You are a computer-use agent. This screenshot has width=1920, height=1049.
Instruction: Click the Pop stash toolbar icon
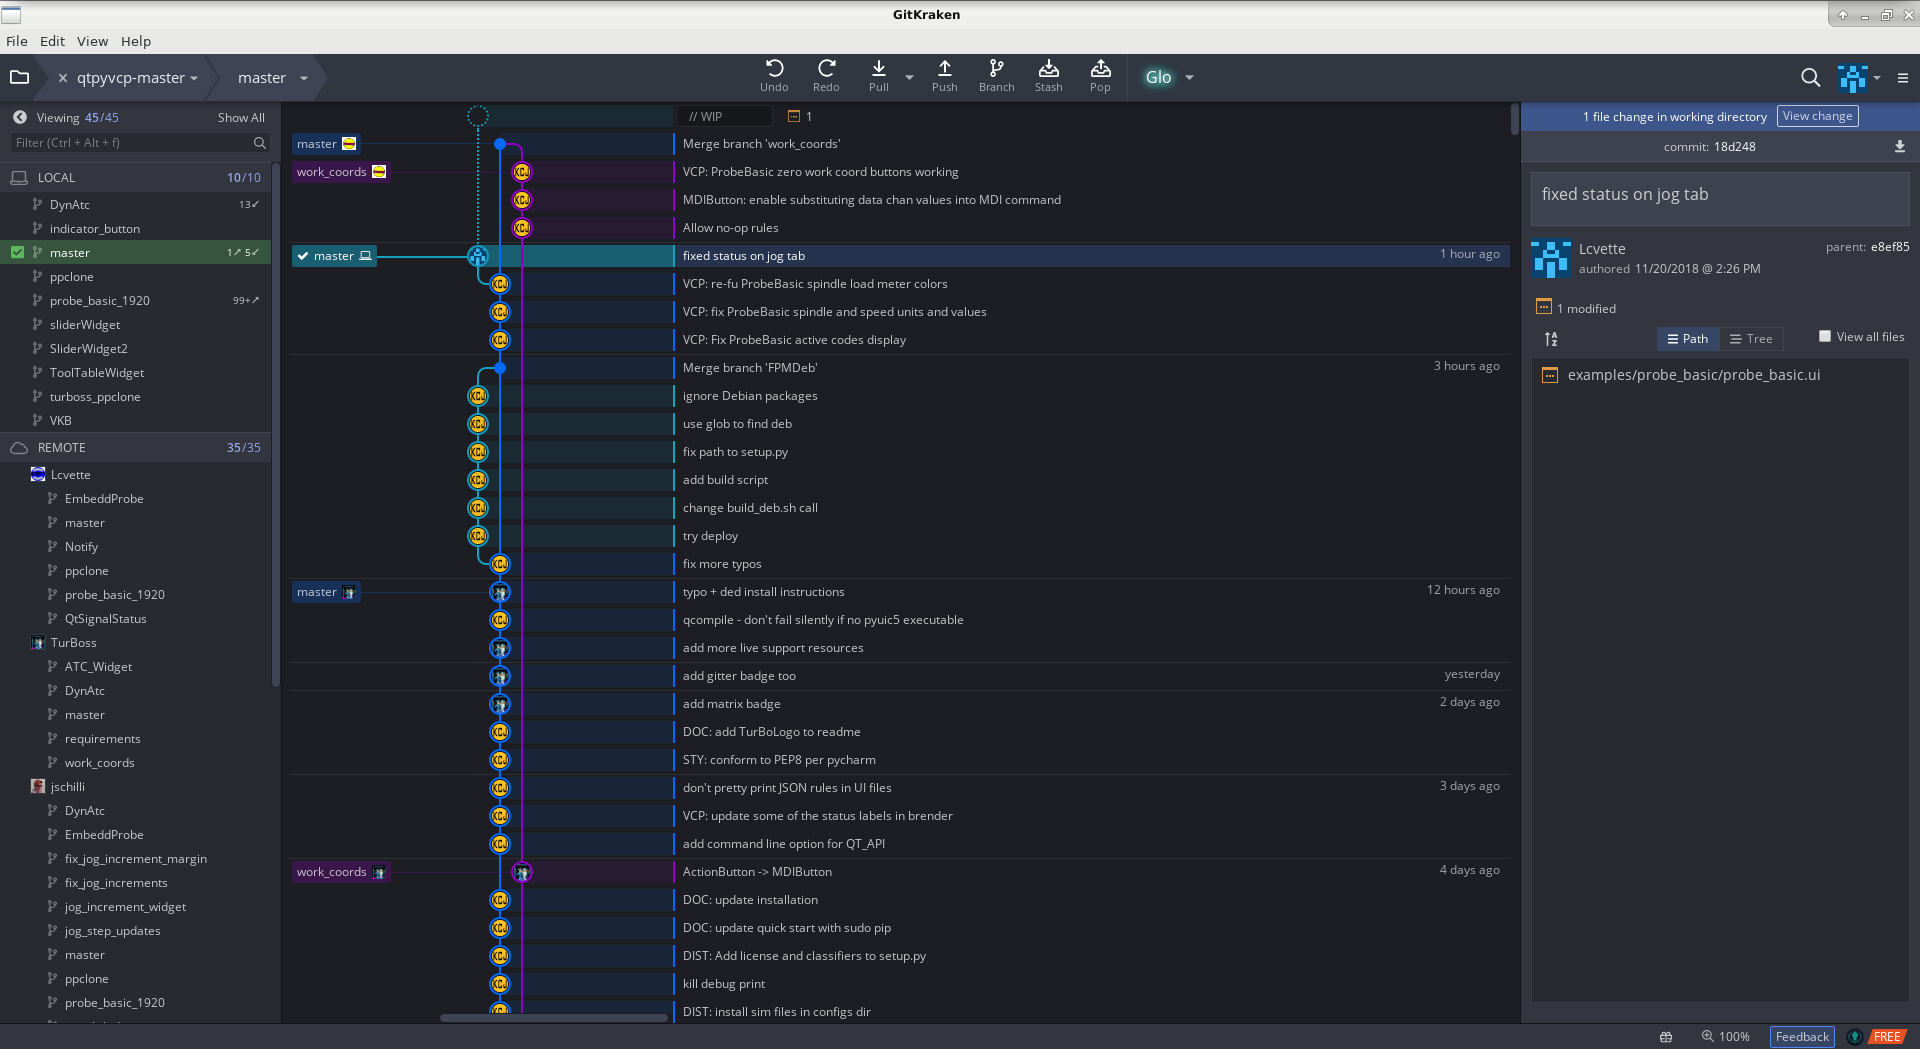1100,75
